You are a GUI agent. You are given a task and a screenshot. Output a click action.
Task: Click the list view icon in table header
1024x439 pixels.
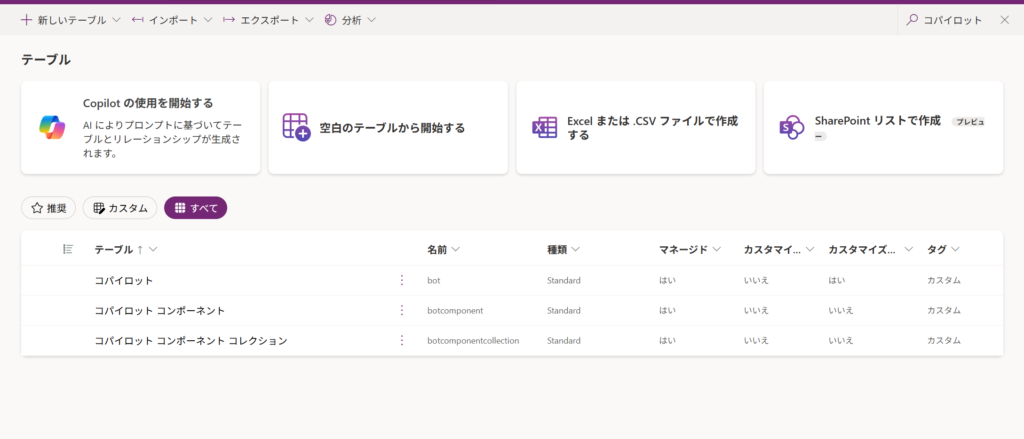(x=67, y=249)
